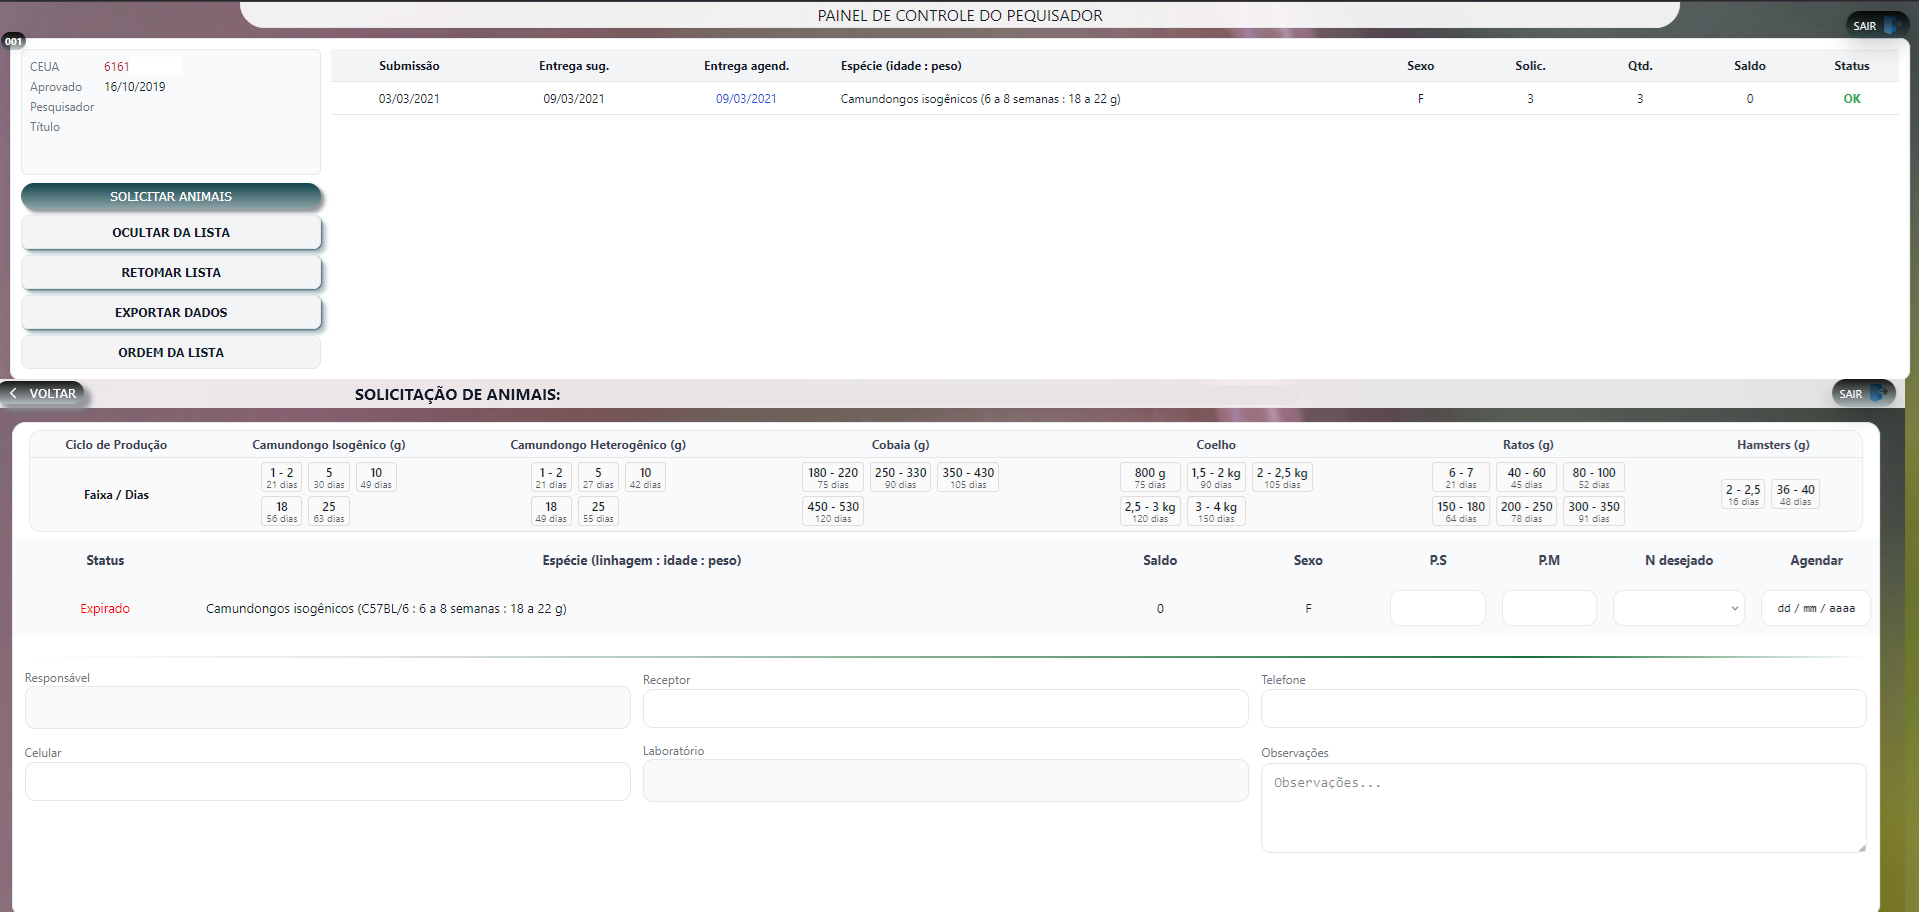
Task: Select Ratos 150 - 180 range tile
Action: pyautogui.click(x=1460, y=511)
